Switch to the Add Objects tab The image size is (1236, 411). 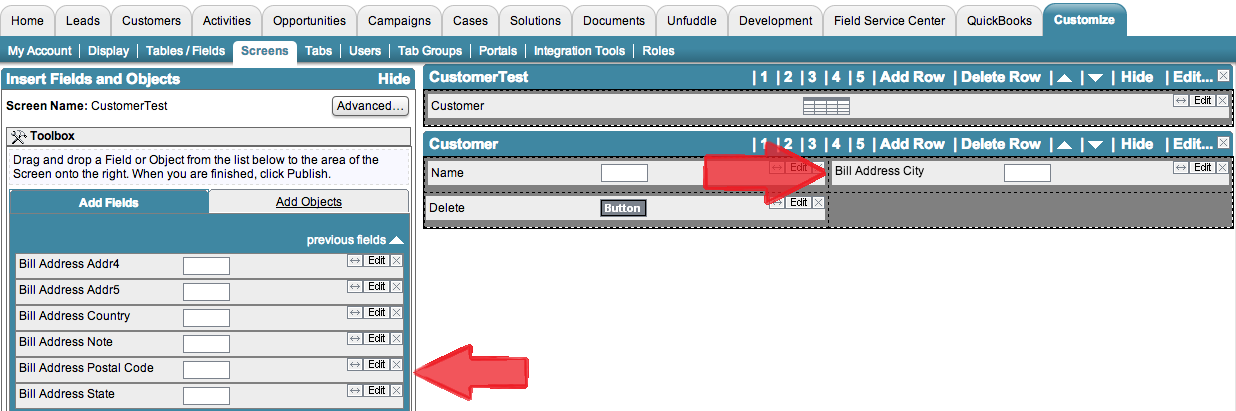(308, 202)
